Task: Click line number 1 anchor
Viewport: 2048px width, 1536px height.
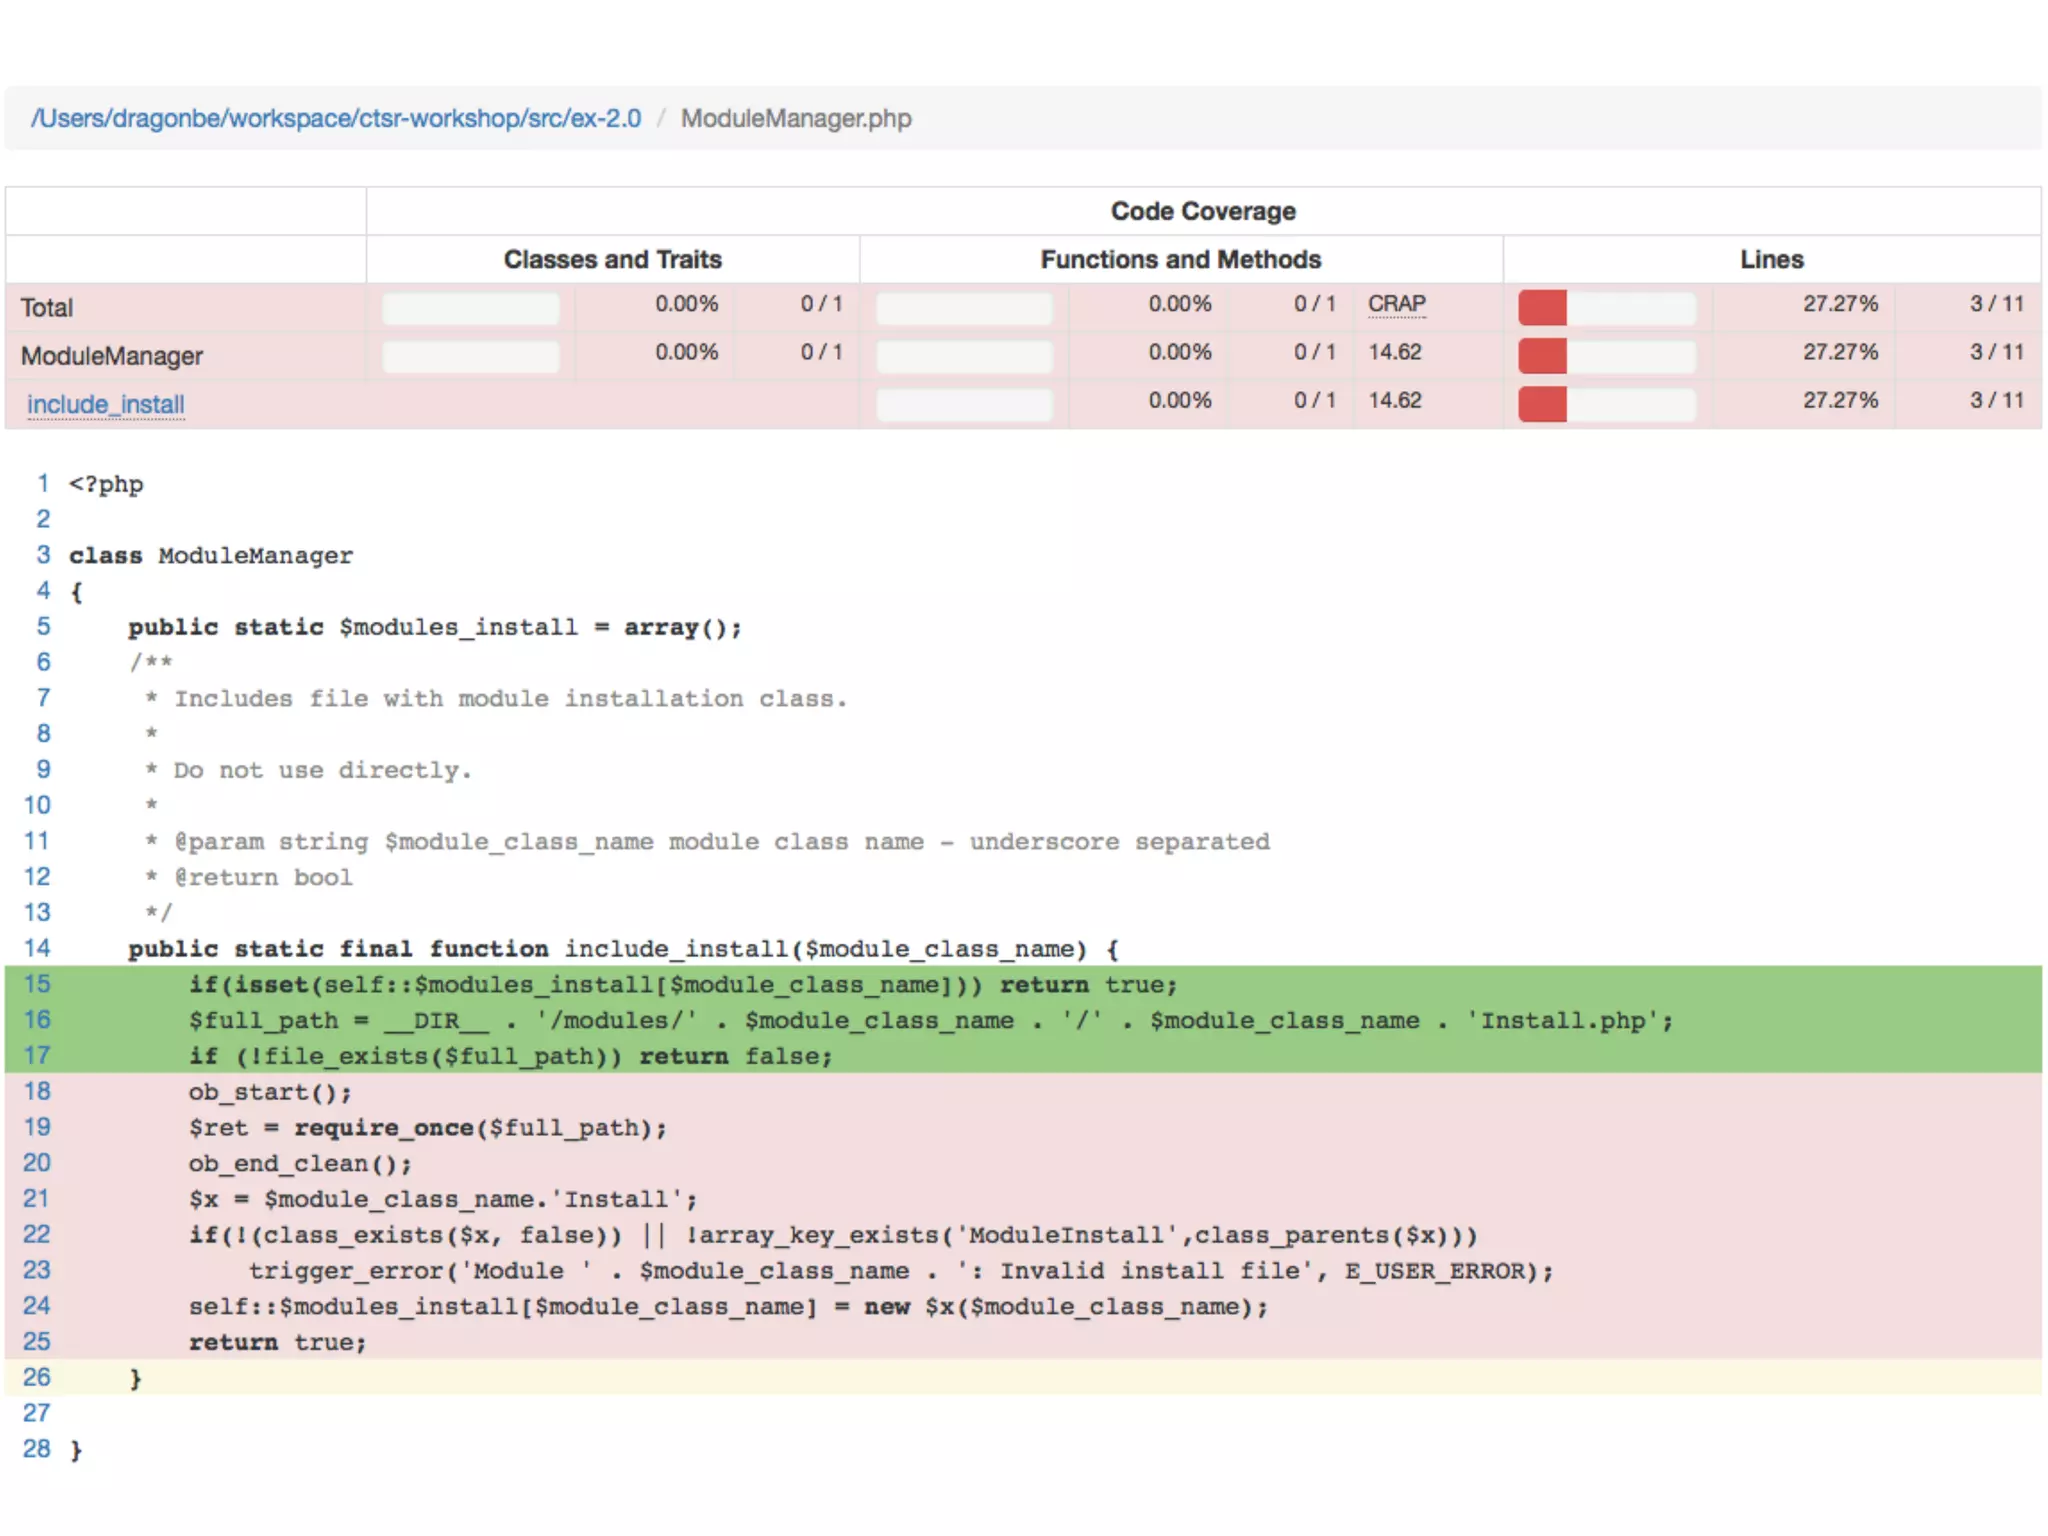Action: click(x=43, y=484)
